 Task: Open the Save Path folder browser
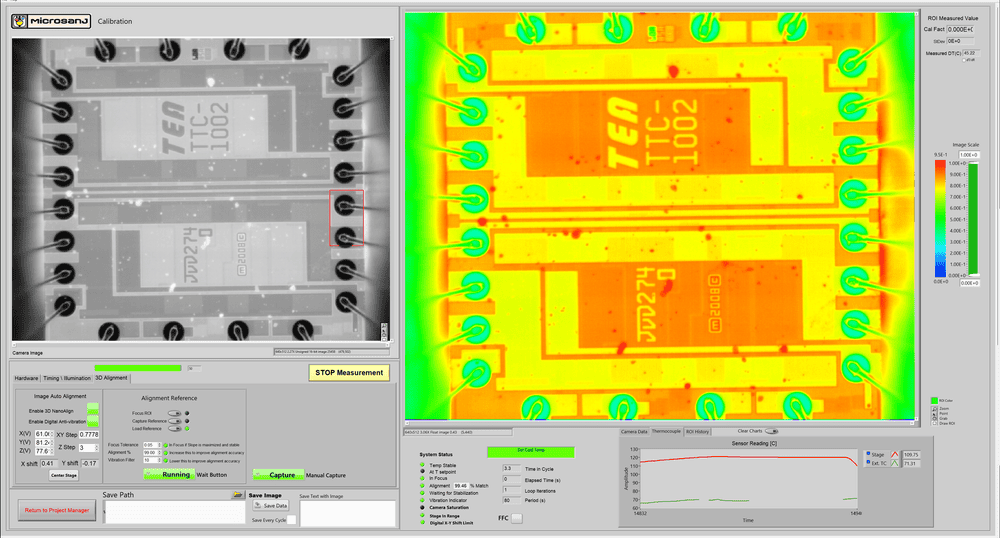point(238,495)
